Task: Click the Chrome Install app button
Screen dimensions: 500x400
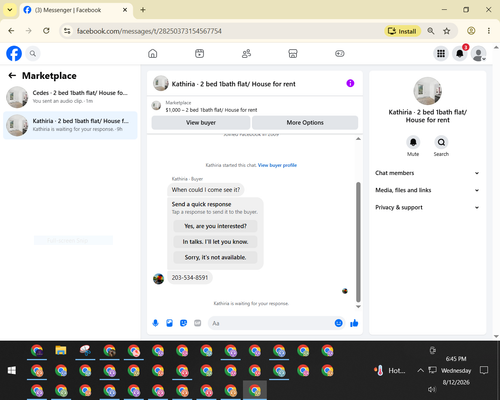Action: pos(403,31)
